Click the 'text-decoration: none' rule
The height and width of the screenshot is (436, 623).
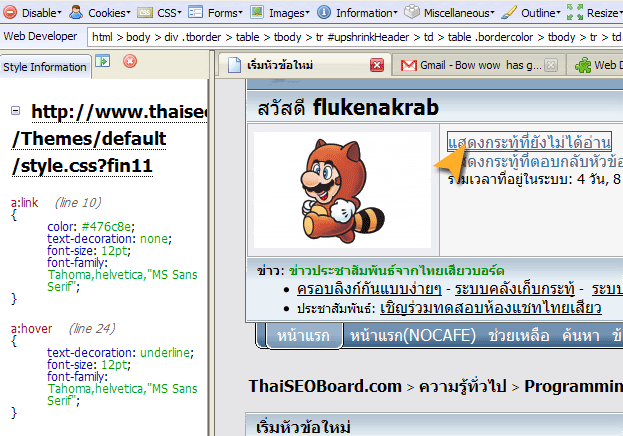109,238
